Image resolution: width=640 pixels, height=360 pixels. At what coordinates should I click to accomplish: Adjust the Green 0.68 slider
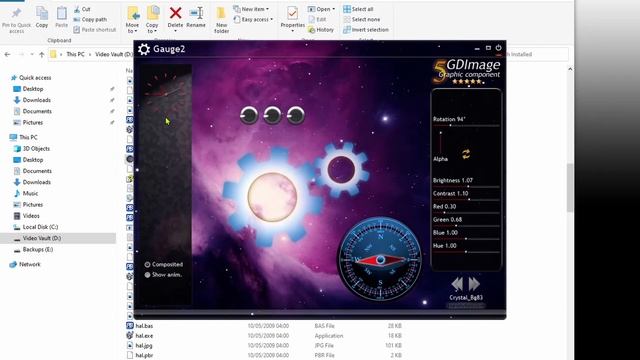tap(466, 226)
